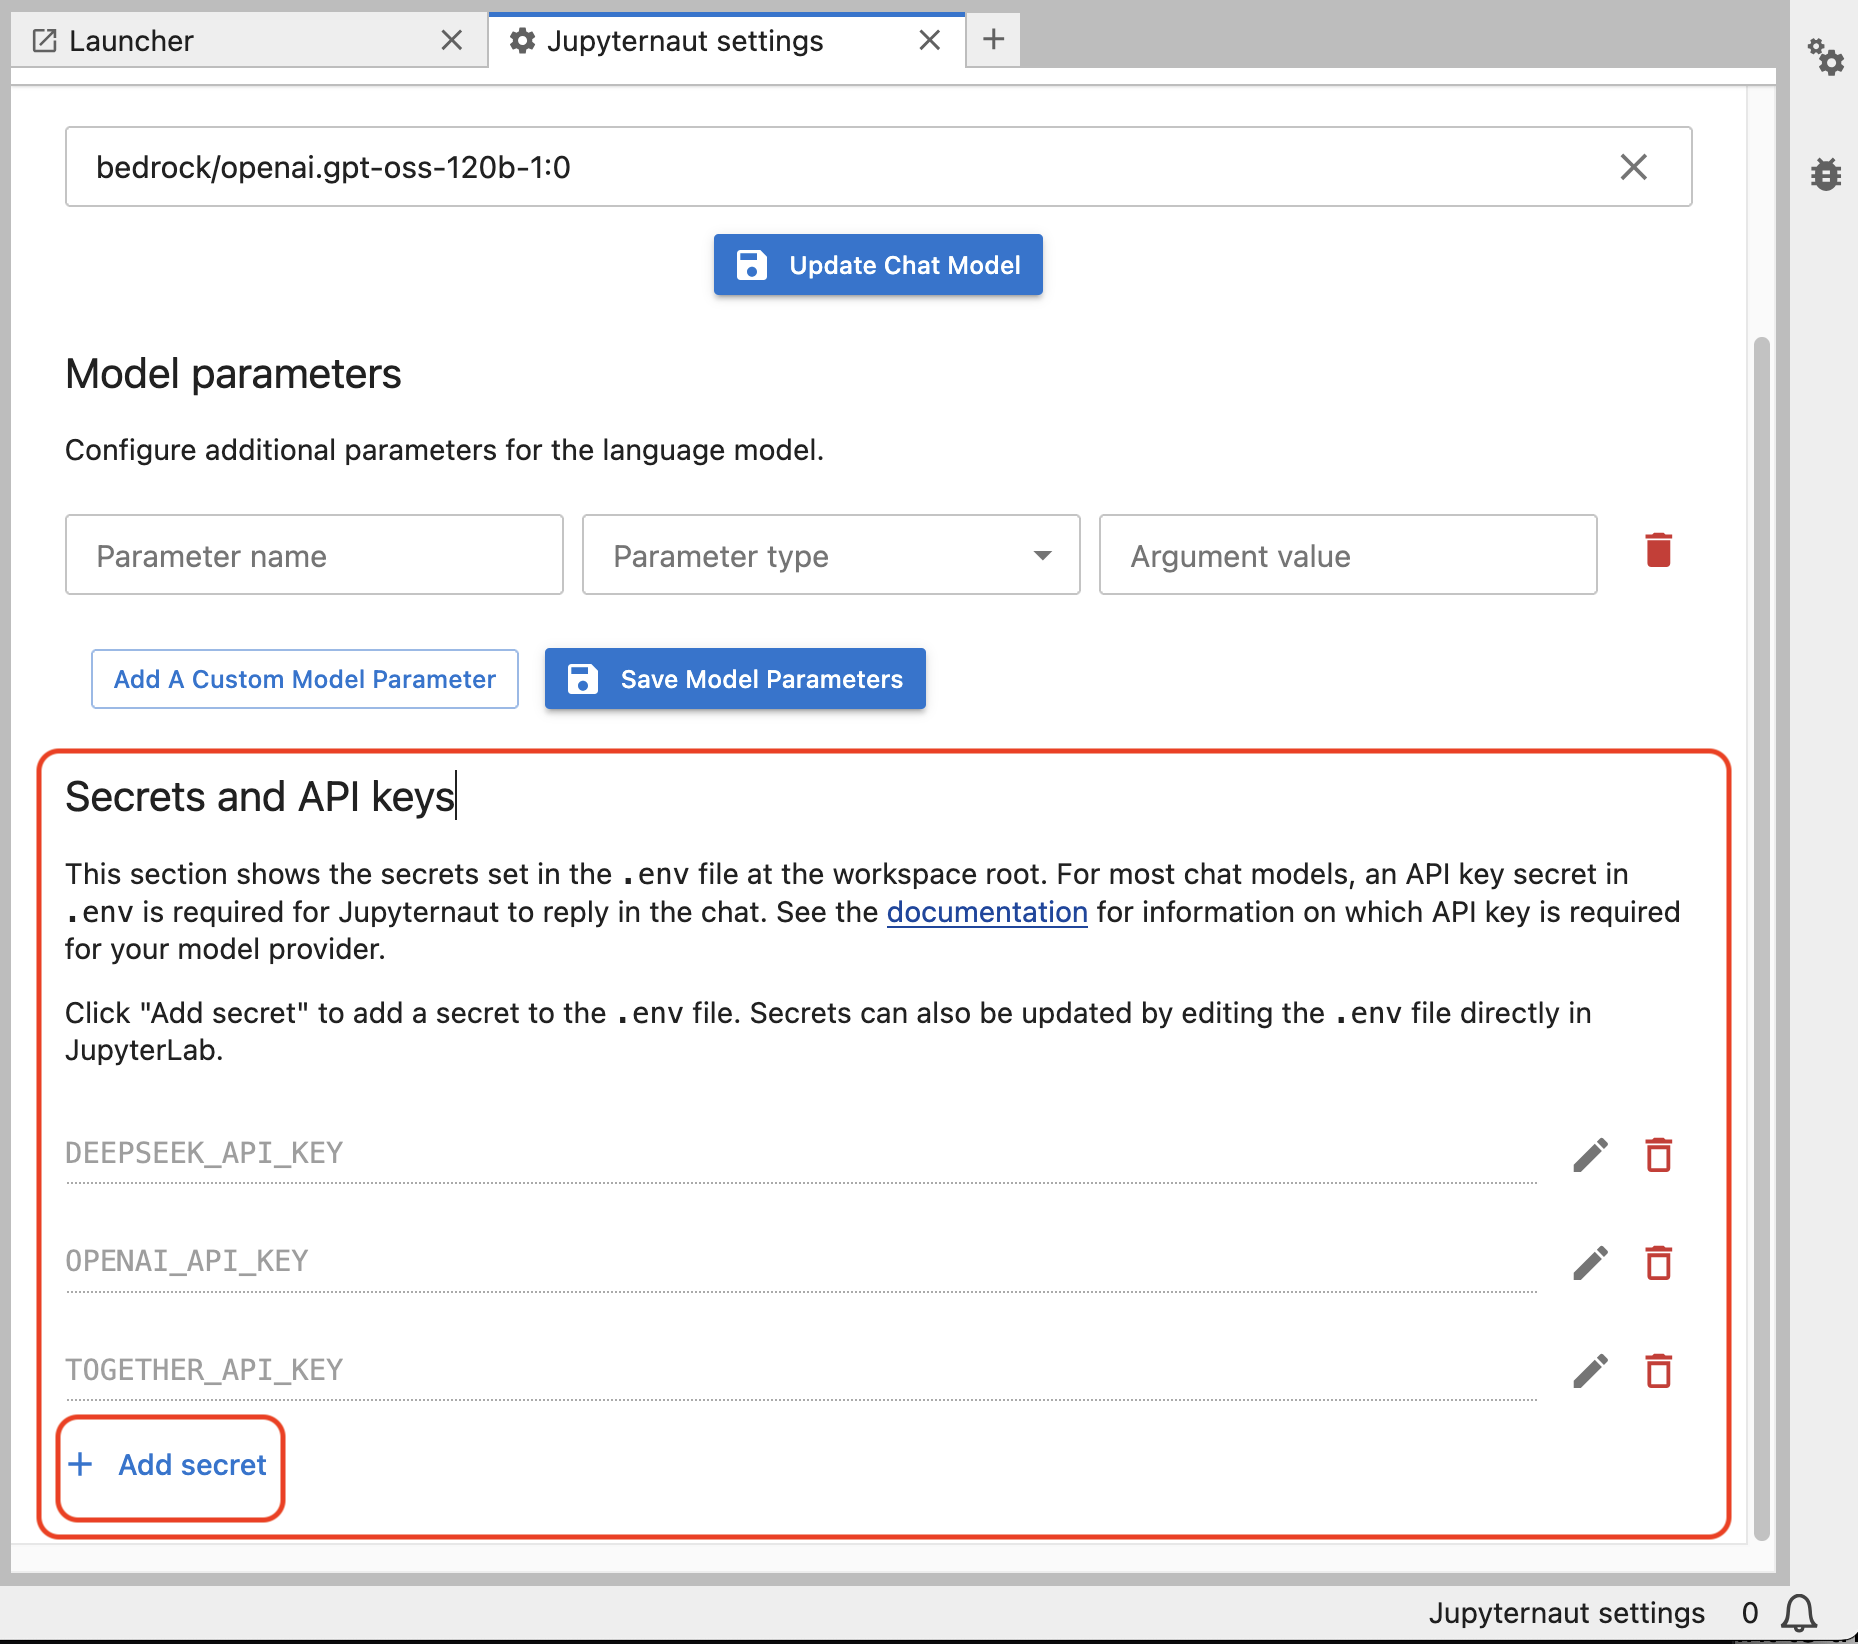Edit the OPENAI_API_KEY secret with pencil icon
Screen dimensions: 1858x1644
(x=1590, y=1263)
